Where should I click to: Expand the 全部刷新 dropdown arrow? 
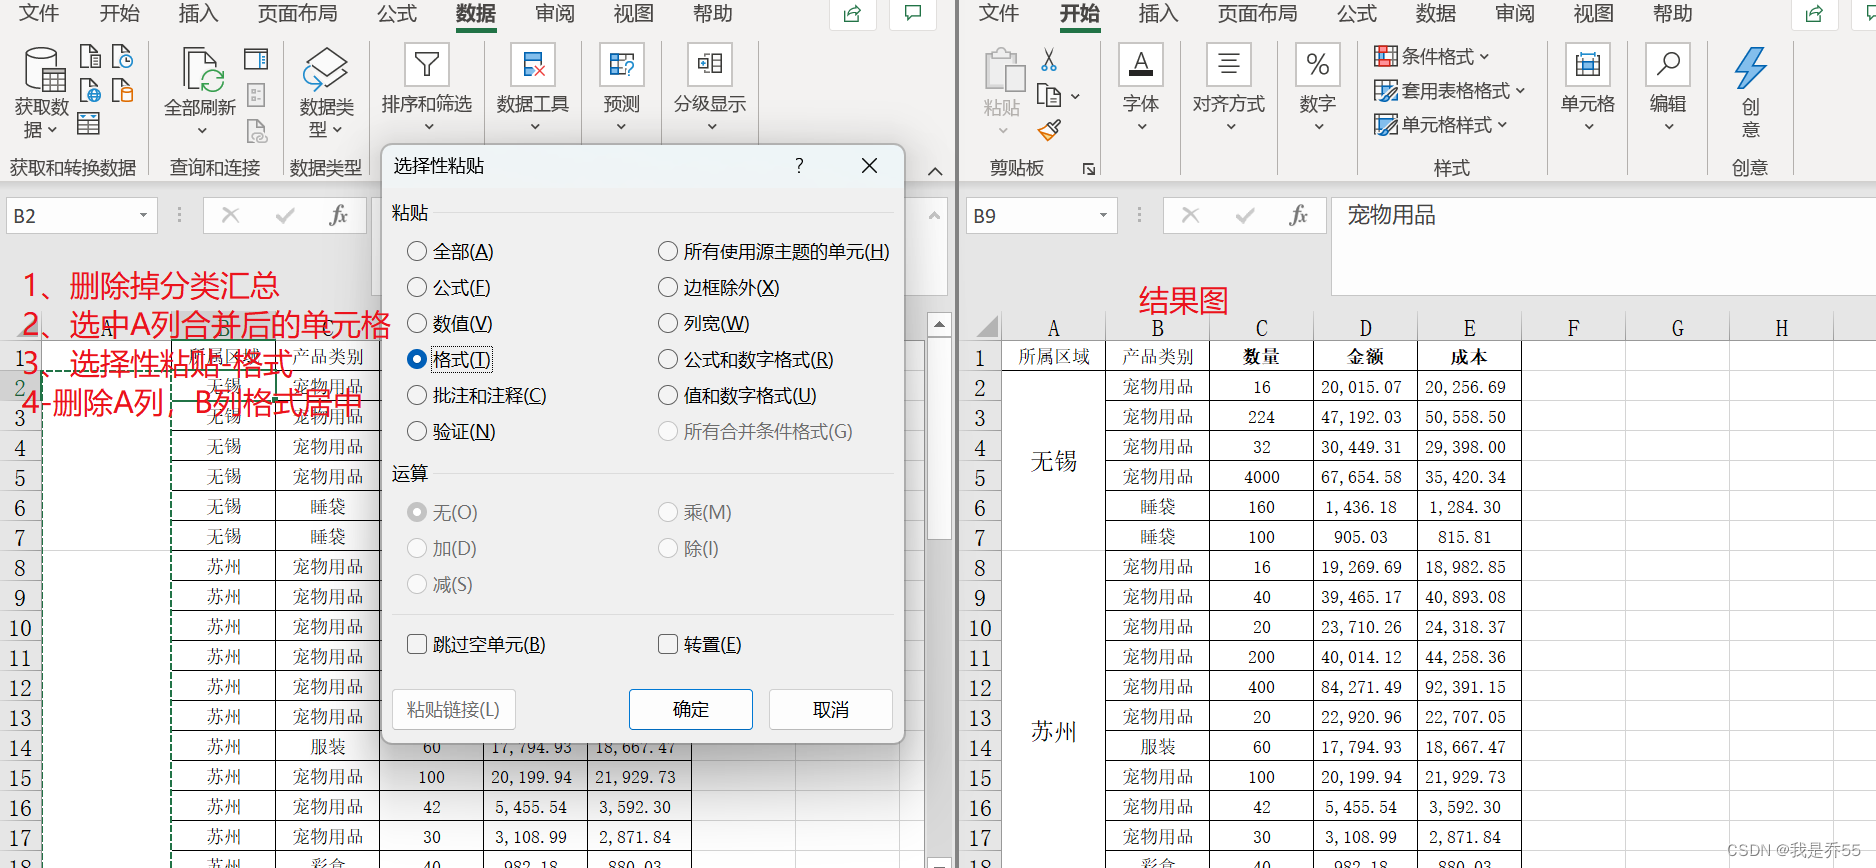click(x=202, y=131)
